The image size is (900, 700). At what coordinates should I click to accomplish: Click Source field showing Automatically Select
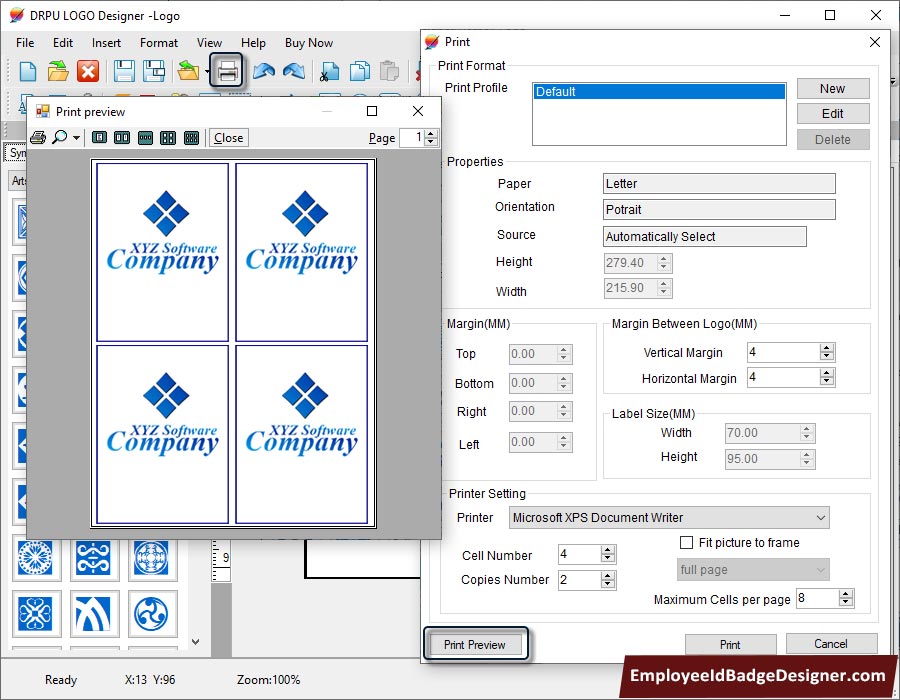pyautogui.click(x=705, y=236)
